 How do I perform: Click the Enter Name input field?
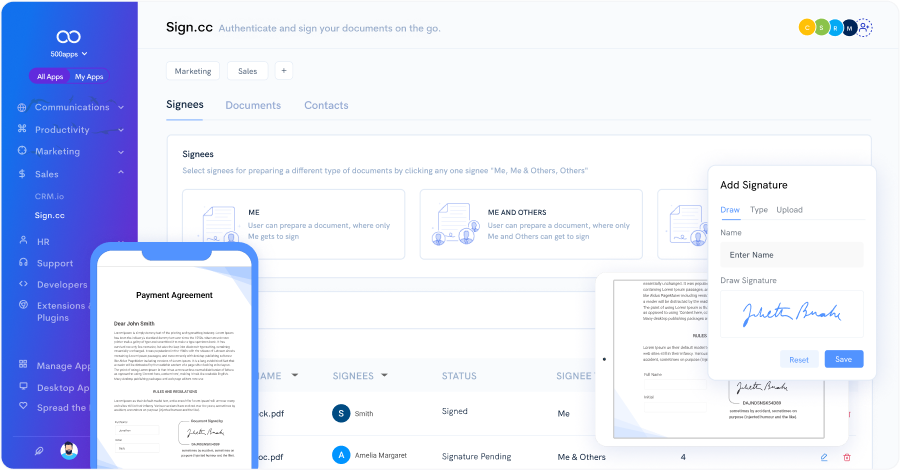coord(792,255)
